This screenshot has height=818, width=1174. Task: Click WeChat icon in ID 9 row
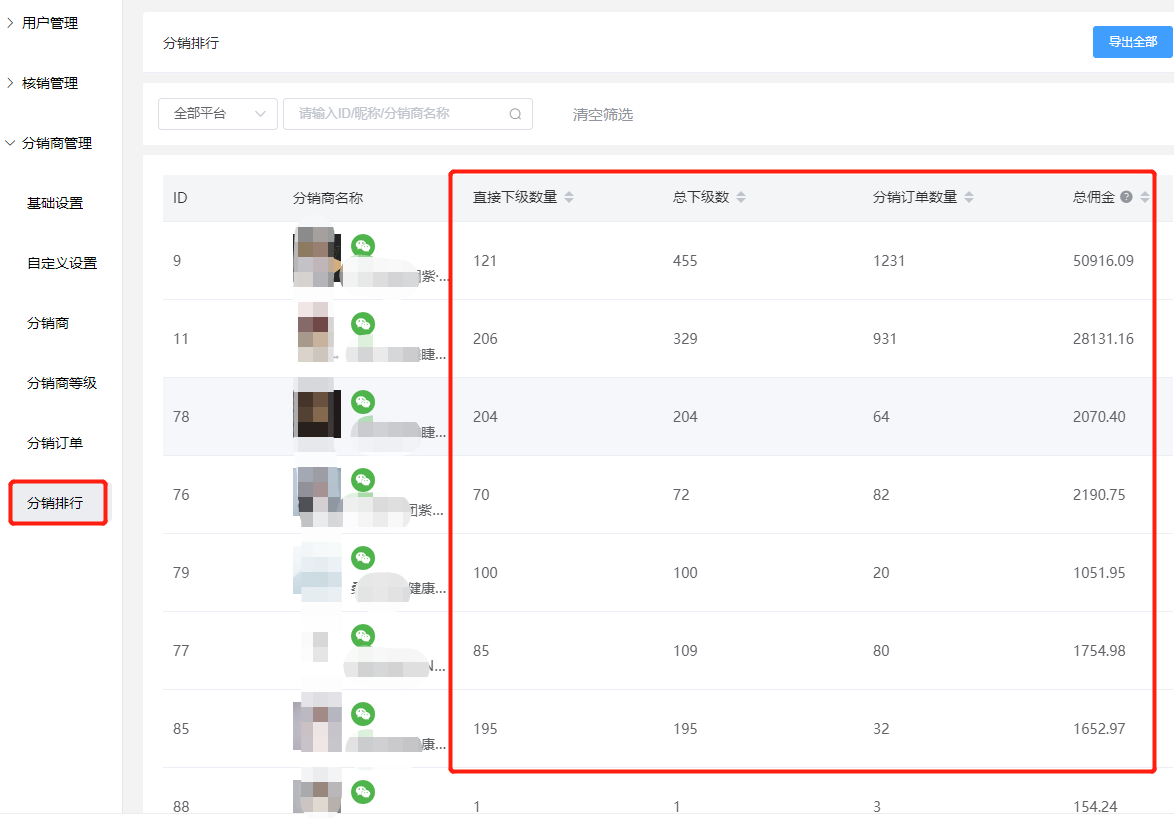click(363, 245)
